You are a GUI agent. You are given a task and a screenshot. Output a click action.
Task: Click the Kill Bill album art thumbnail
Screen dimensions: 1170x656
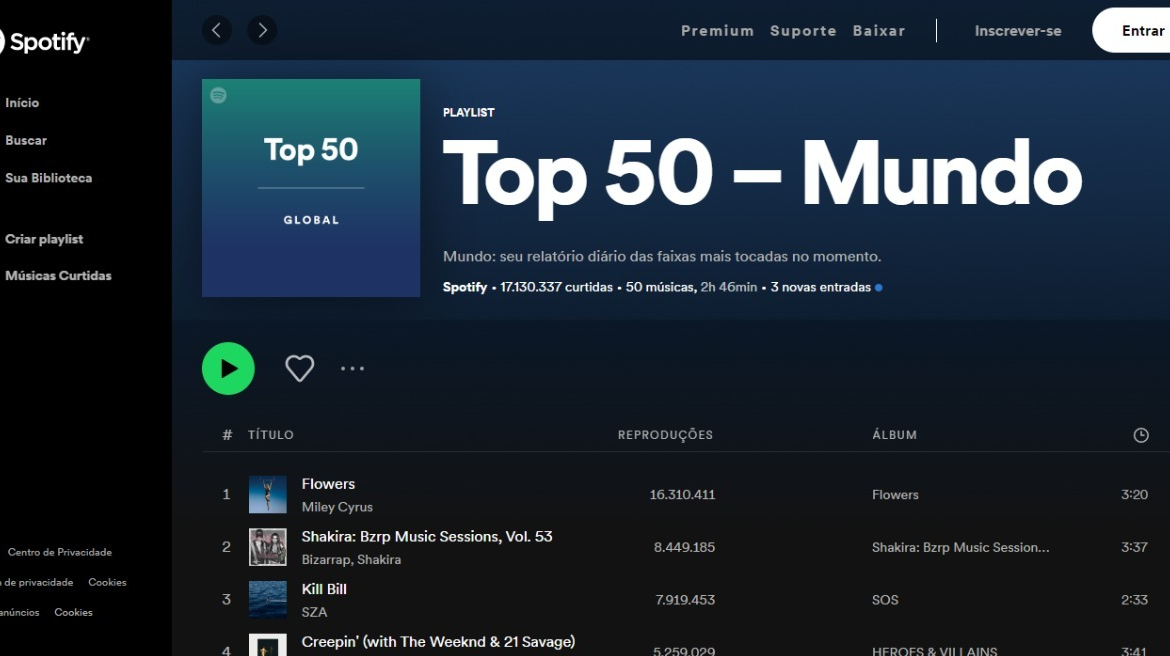point(268,600)
